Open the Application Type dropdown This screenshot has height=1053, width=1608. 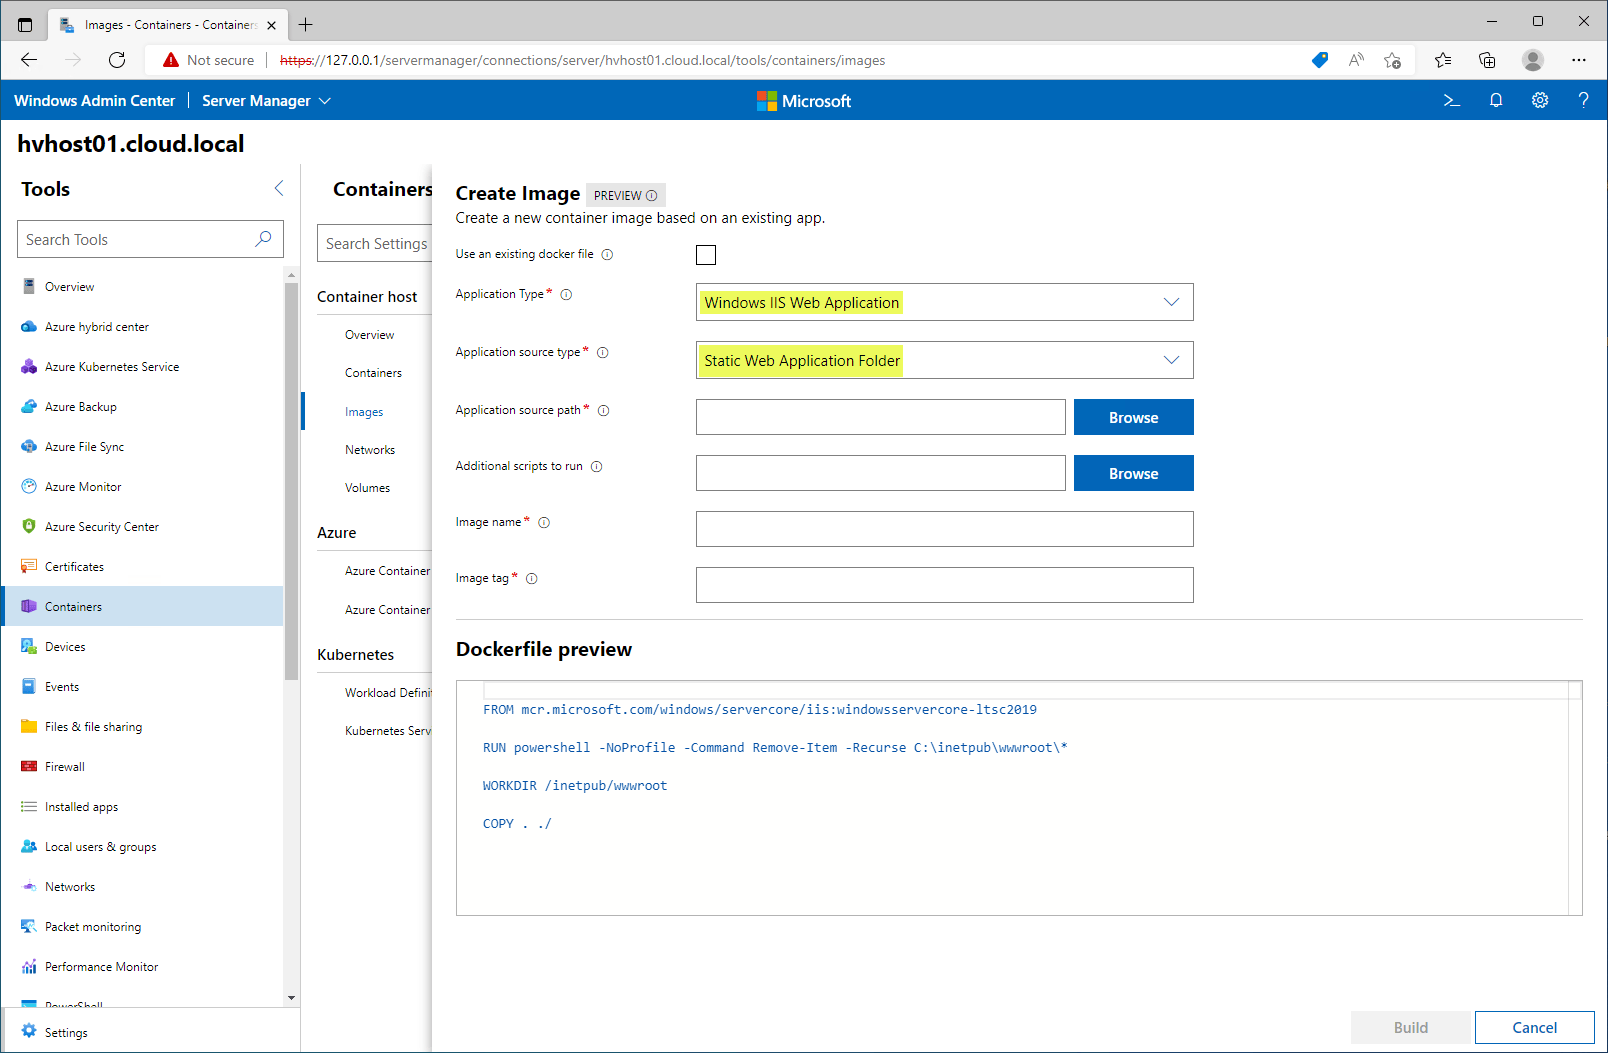945,302
